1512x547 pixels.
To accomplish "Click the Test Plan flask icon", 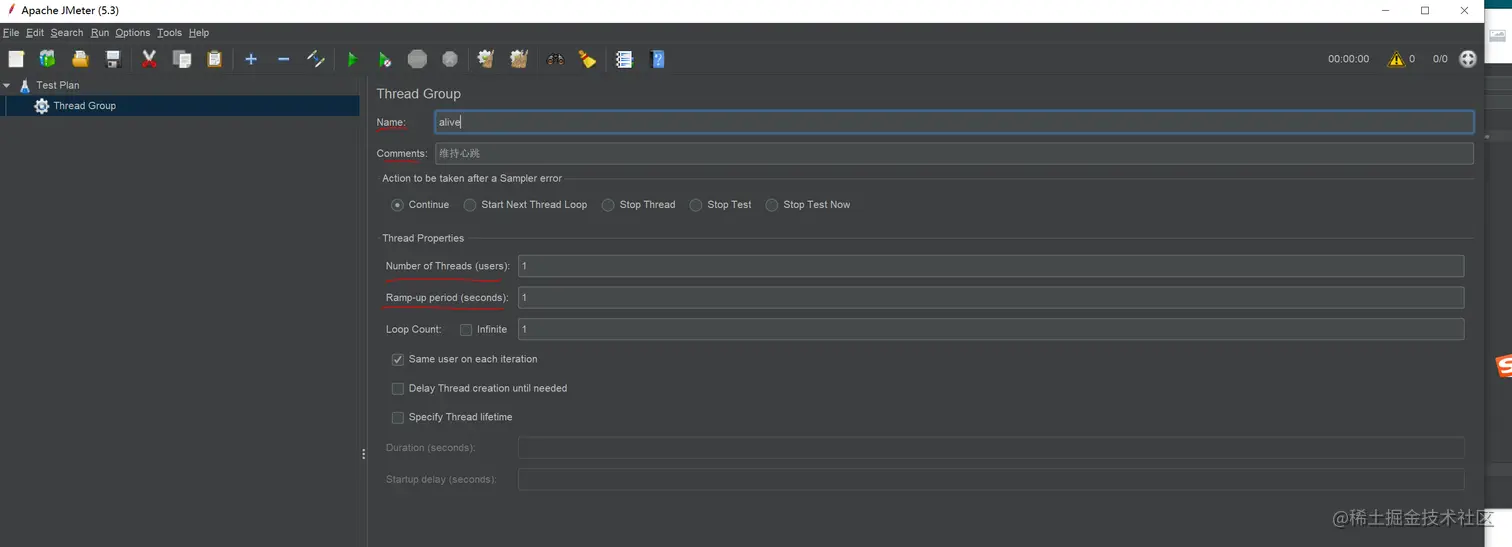I will point(25,85).
